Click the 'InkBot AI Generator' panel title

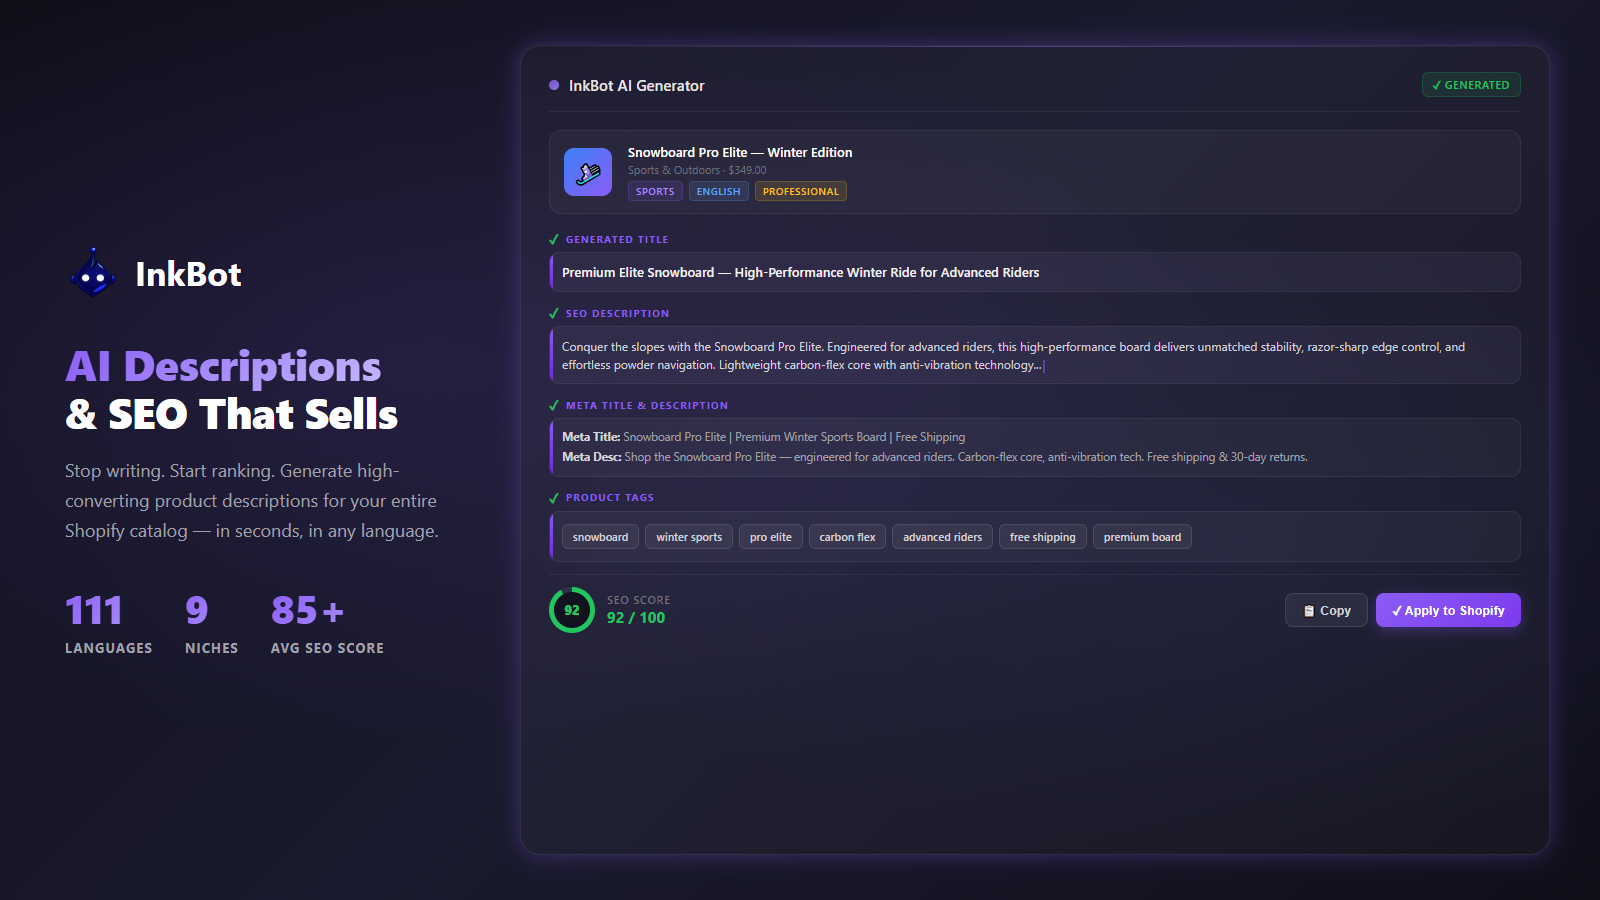point(636,86)
